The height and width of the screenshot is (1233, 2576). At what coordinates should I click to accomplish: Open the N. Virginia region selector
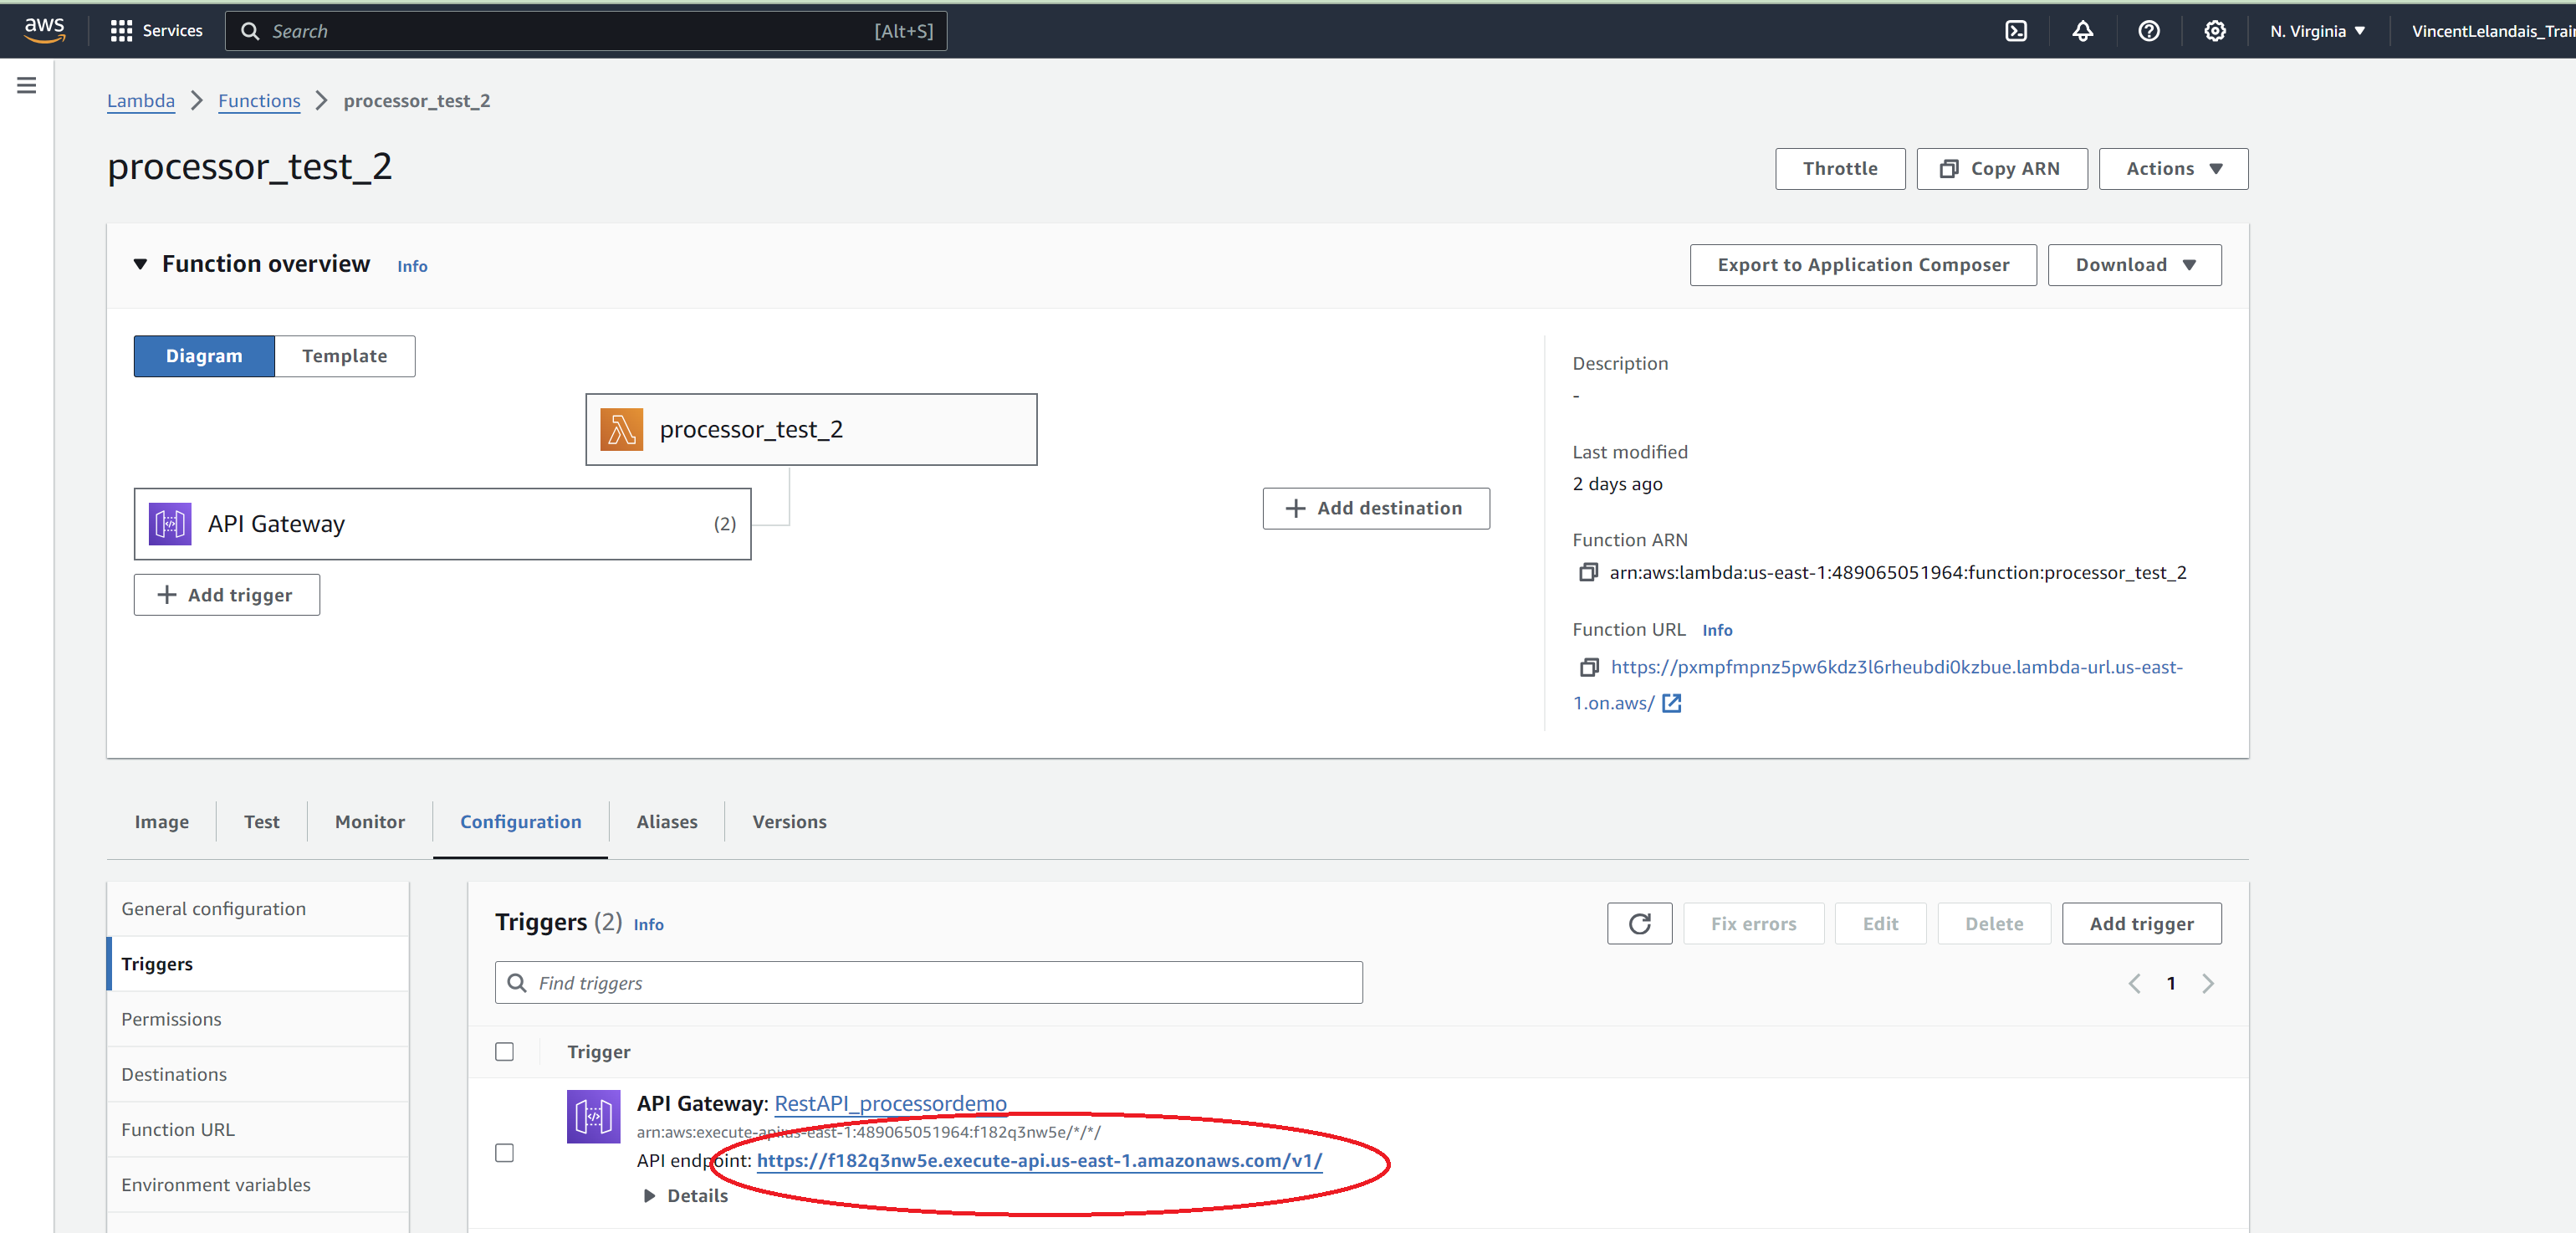[2317, 30]
